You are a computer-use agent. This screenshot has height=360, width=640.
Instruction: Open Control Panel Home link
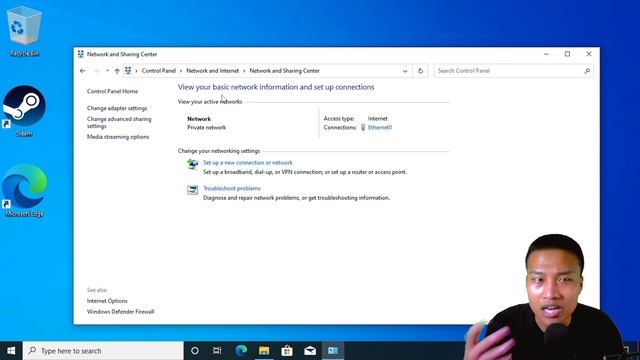(112, 91)
